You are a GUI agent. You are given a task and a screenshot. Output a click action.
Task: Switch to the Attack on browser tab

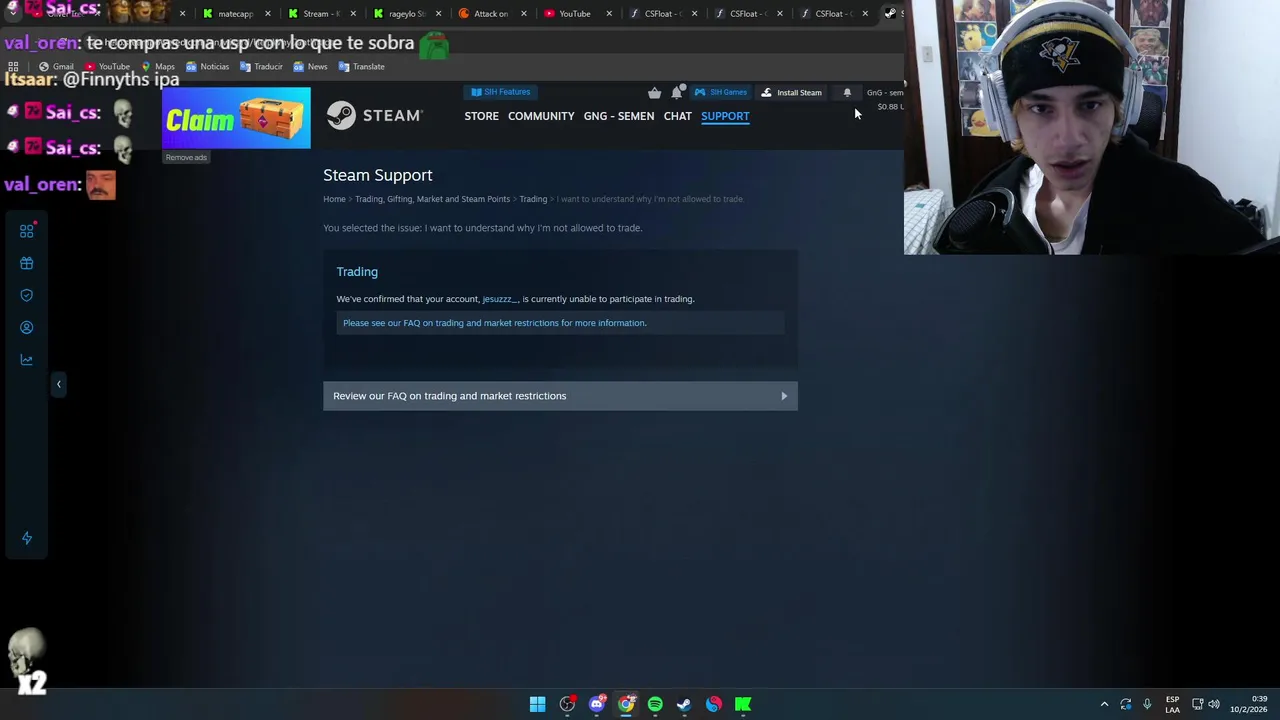(x=490, y=14)
